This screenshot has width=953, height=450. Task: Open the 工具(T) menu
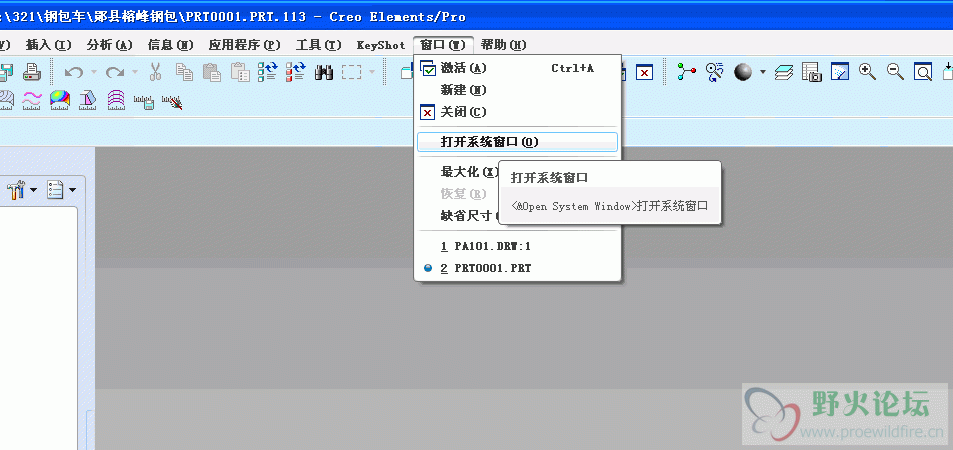point(318,45)
